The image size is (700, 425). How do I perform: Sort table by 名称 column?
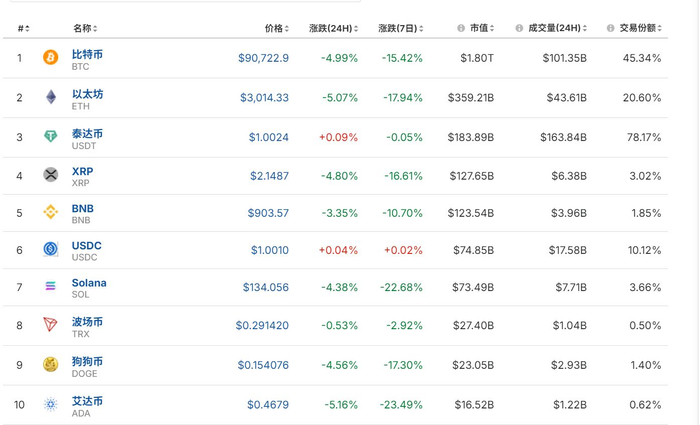pos(85,29)
